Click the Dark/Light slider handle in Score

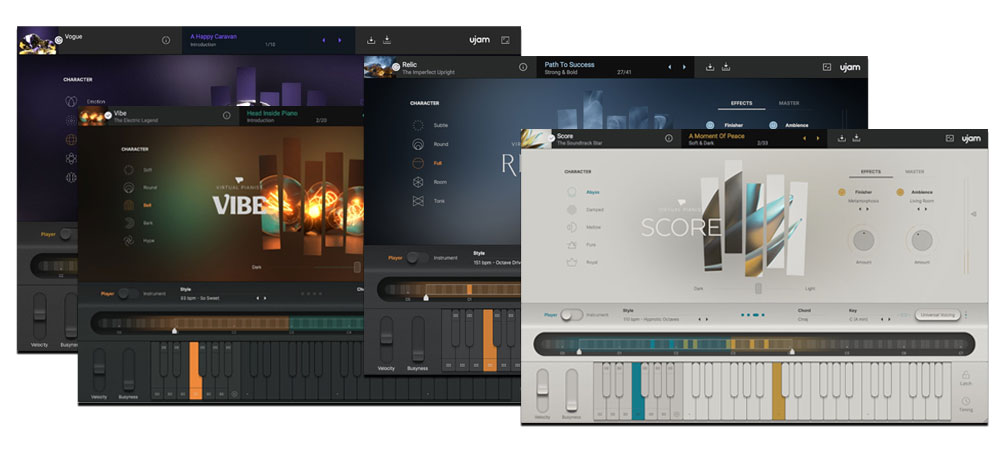(758, 288)
